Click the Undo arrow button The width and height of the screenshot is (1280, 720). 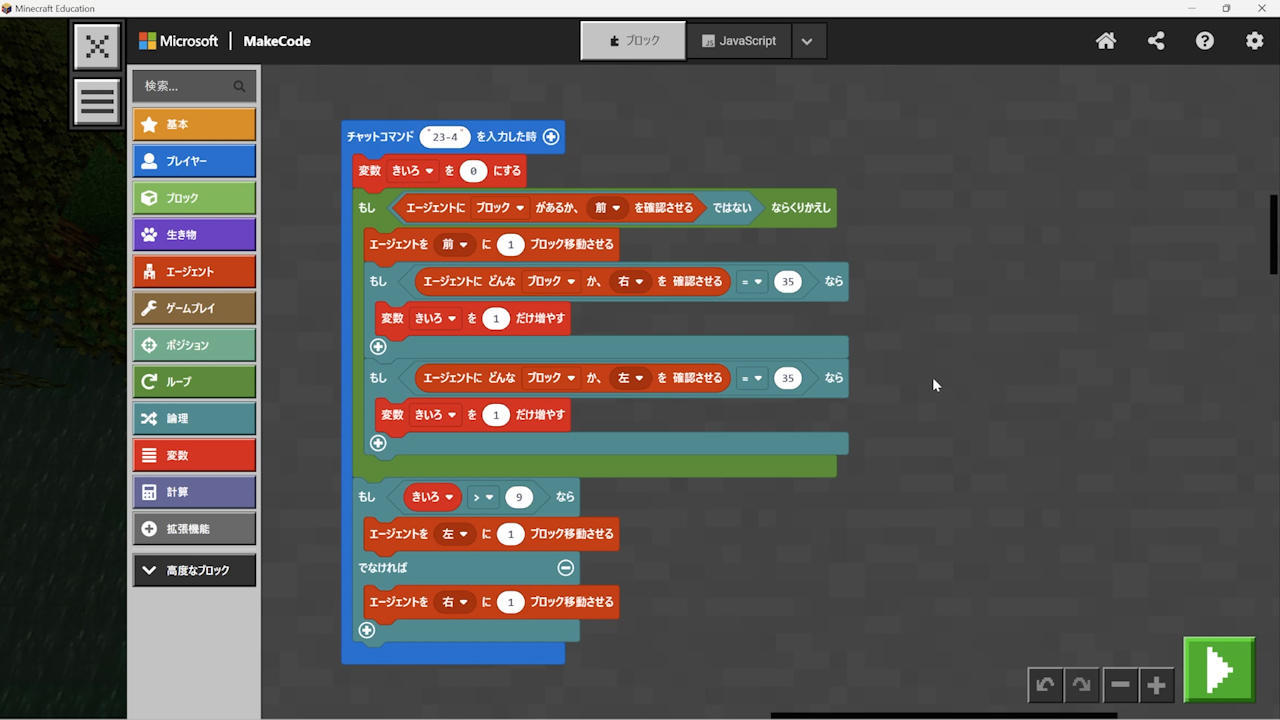pos(1045,685)
